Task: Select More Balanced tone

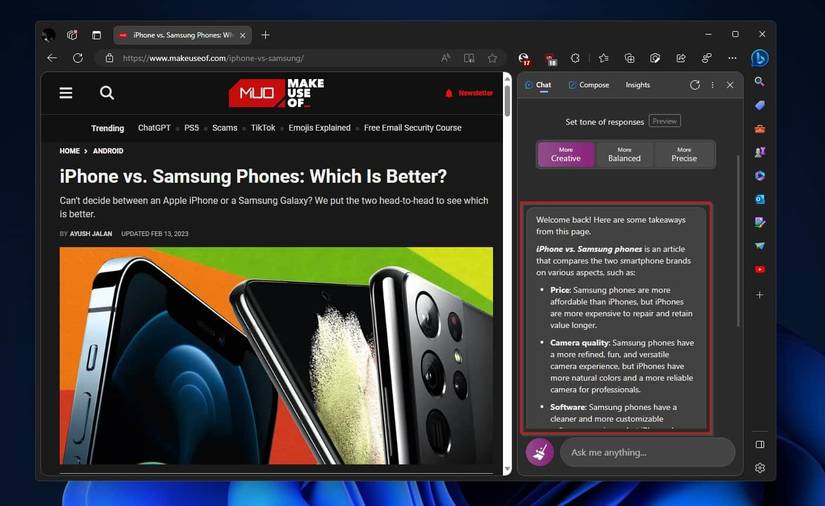Action: pos(624,154)
